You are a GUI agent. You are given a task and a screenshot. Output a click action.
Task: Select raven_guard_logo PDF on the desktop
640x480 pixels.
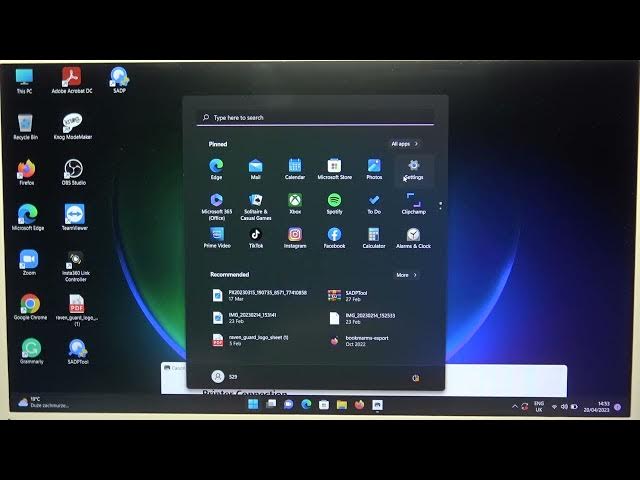tap(77, 311)
